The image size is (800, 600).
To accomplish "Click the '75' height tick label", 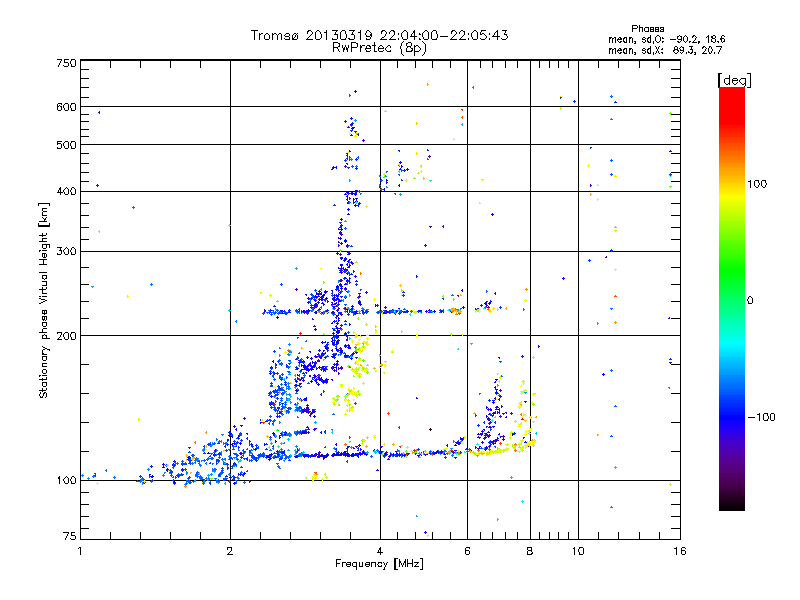I will pos(70,536).
